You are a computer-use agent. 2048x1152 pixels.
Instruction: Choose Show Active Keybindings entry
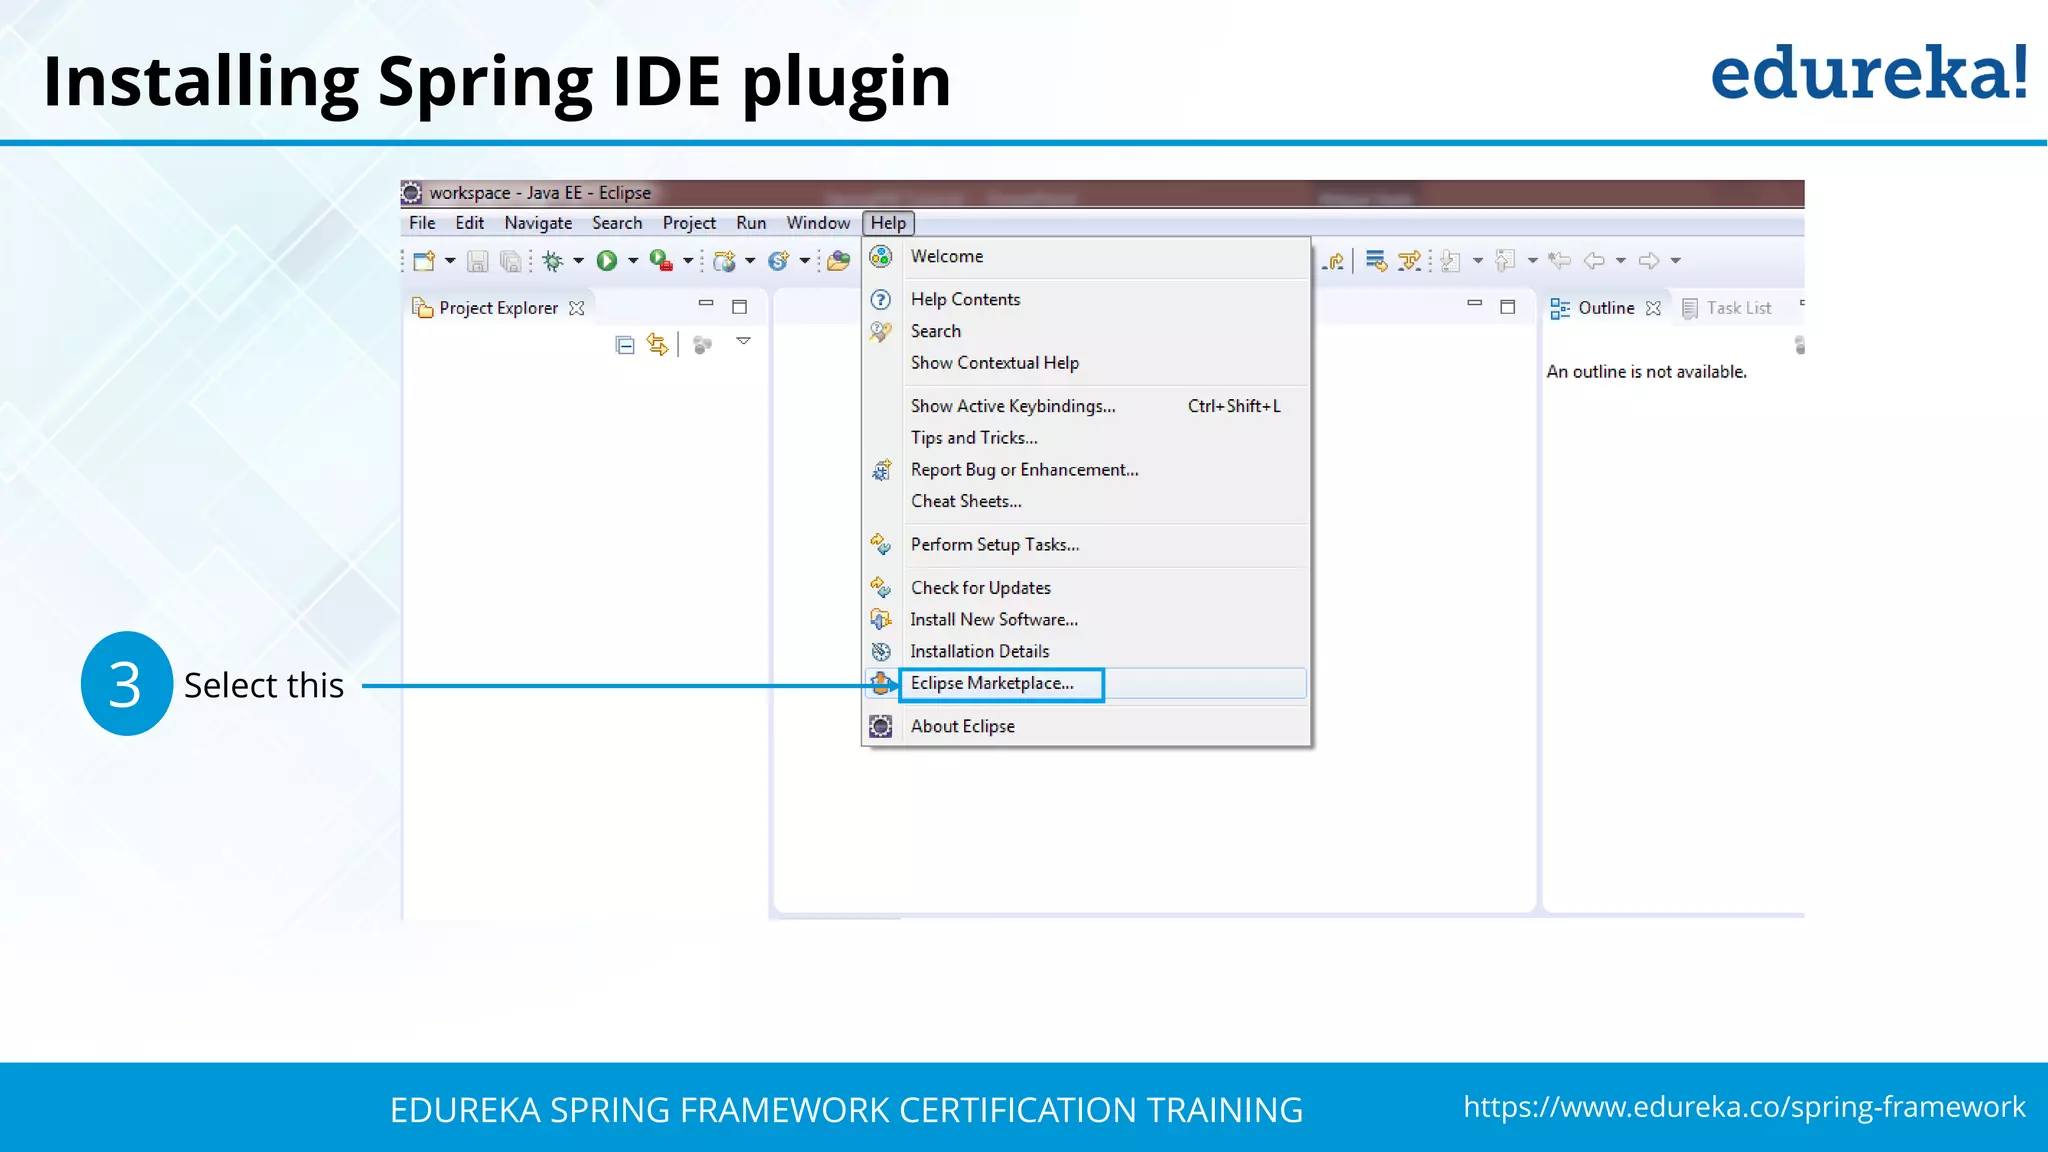(x=1086, y=406)
